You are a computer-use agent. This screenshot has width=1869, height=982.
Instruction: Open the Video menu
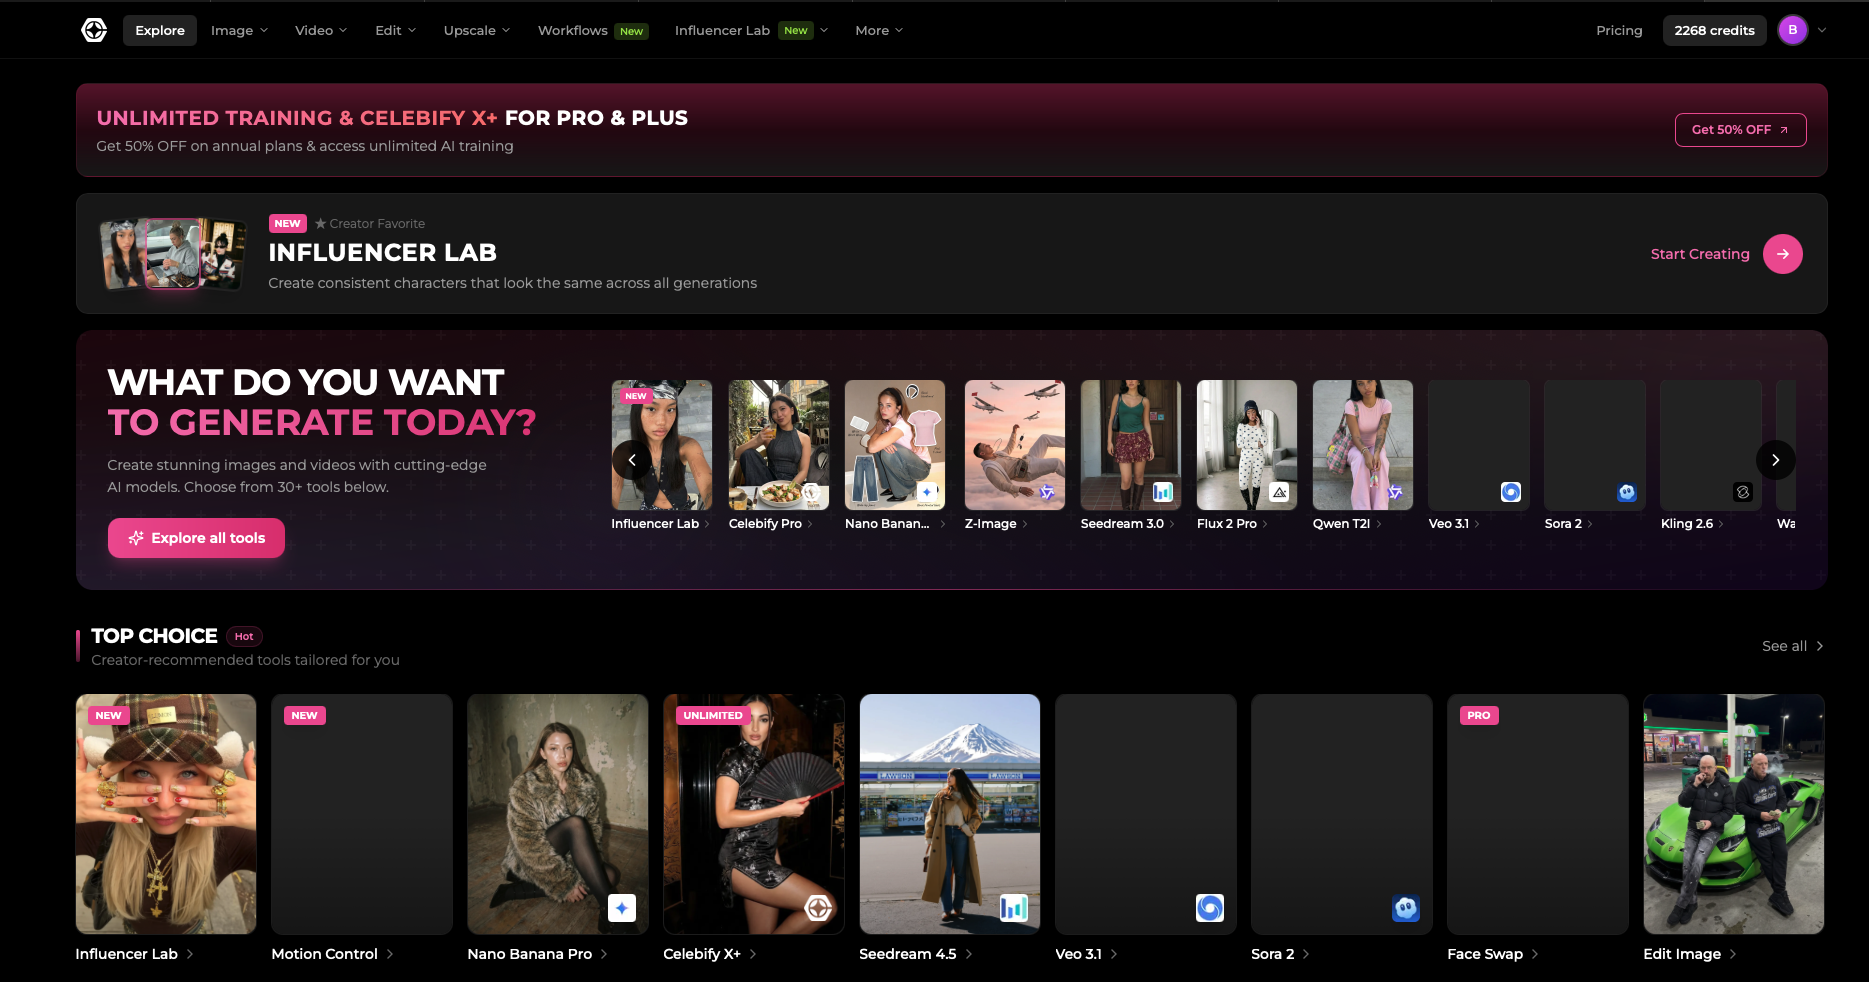tap(320, 30)
